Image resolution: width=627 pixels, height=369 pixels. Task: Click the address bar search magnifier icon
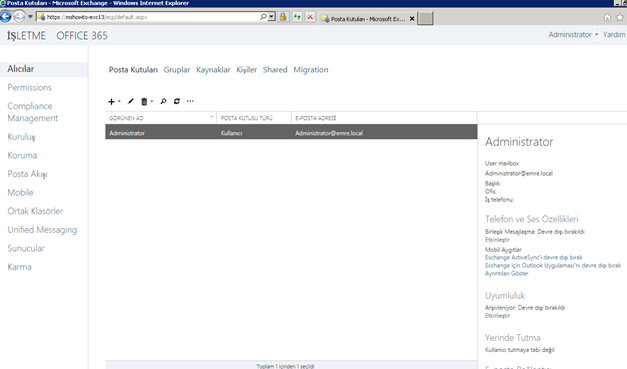pos(263,17)
